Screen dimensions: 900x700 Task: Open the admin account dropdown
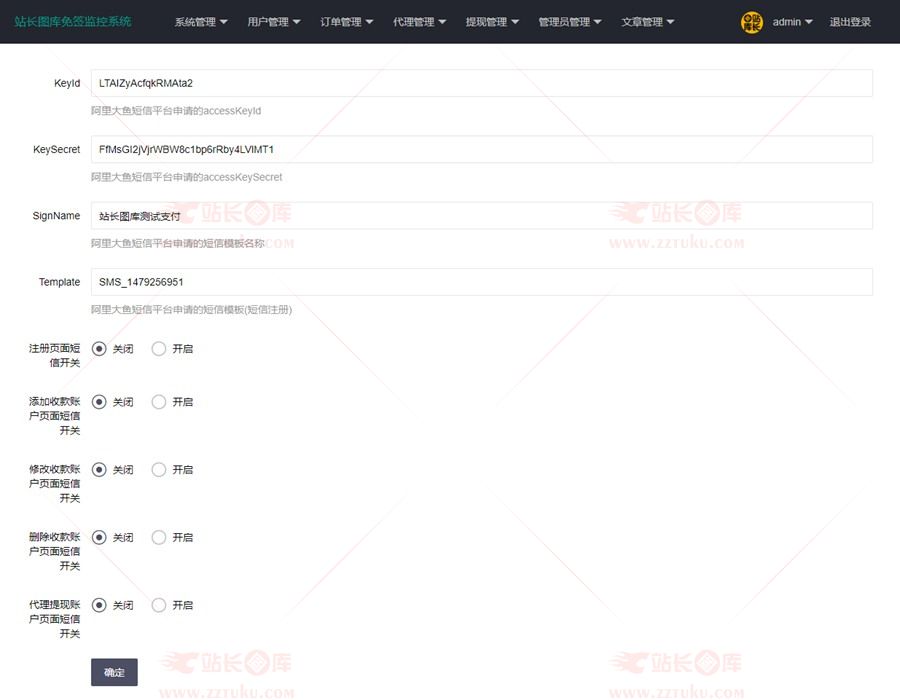[792, 22]
